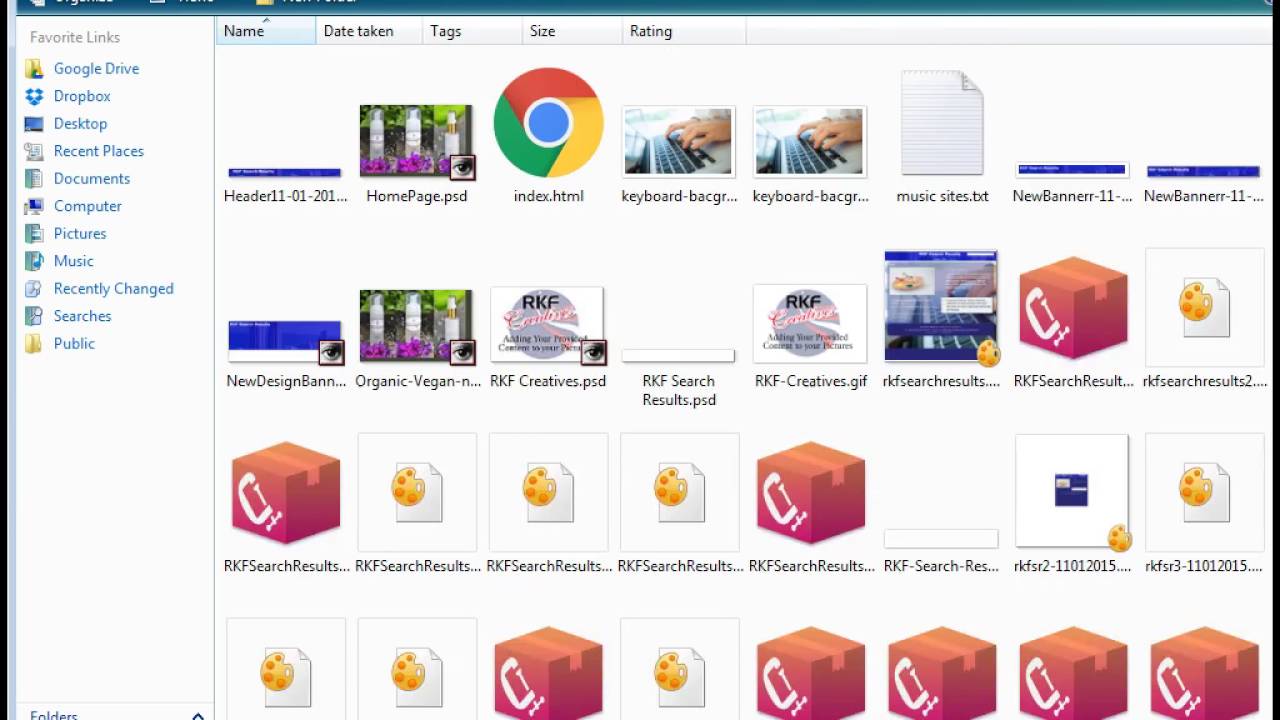Select the RKF Creatives.psd thumbnail
Screen dimensions: 1280x720
(x=548, y=326)
